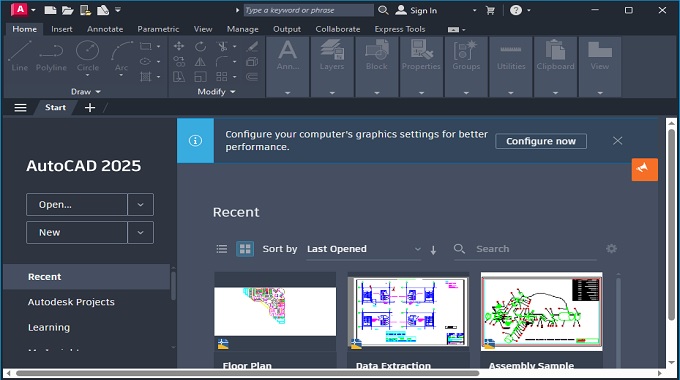Click the info icon on graphics banner
Image resolution: width=680 pixels, height=380 pixels.
195,141
